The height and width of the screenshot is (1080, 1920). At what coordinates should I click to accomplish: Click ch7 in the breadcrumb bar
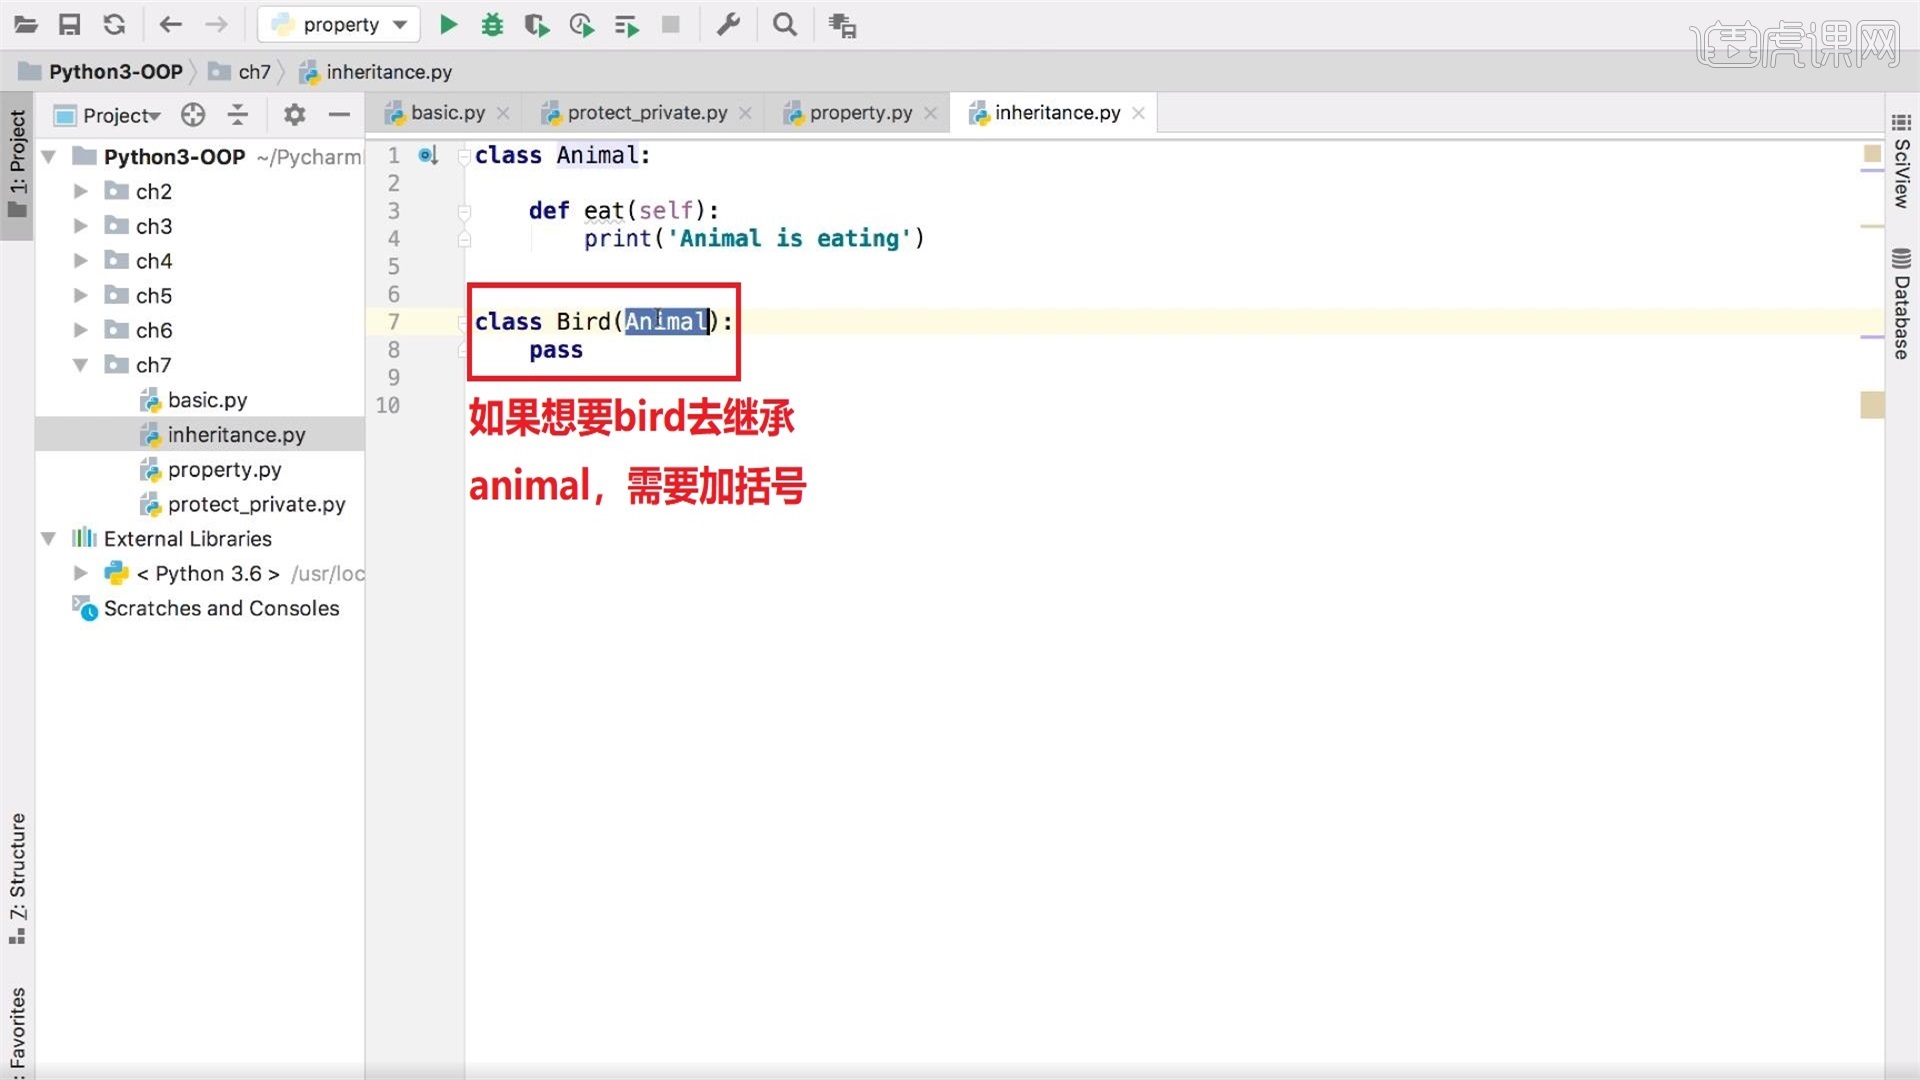(x=254, y=71)
